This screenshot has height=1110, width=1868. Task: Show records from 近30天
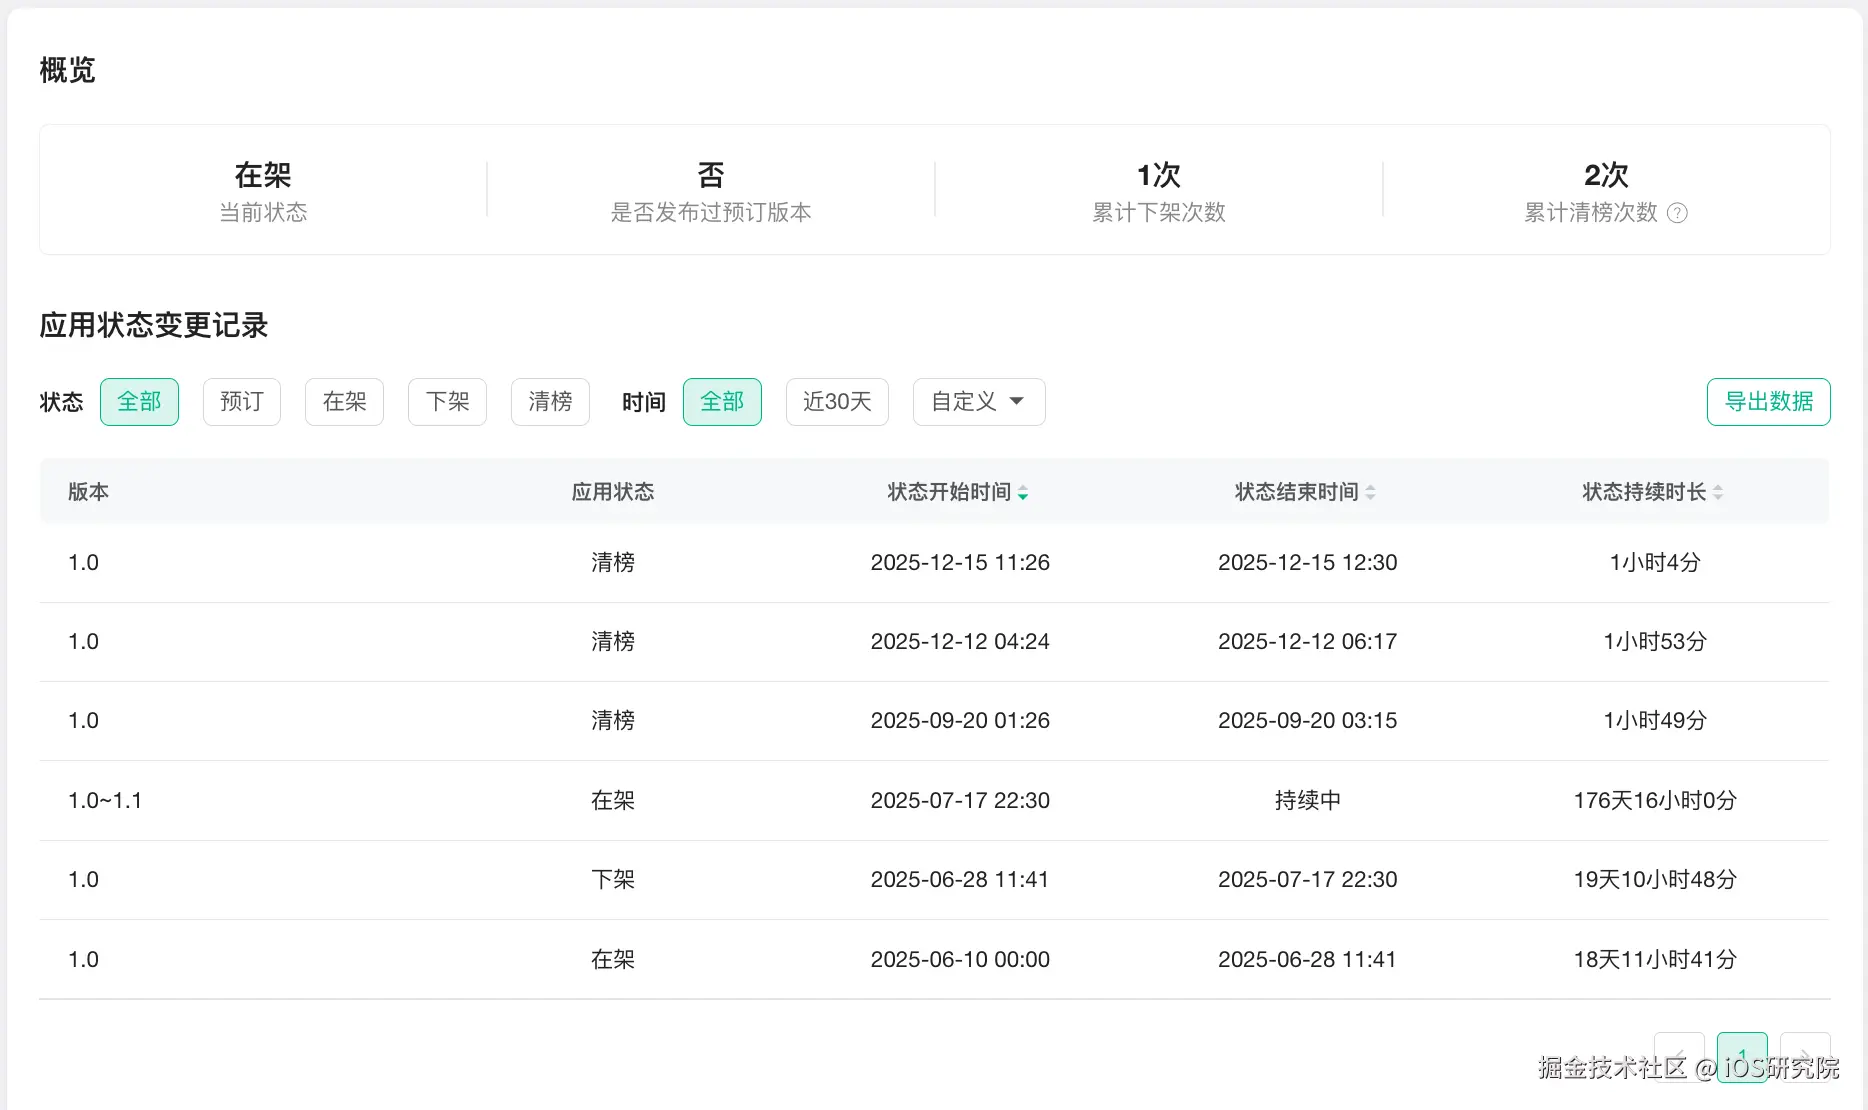pyautogui.click(x=837, y=402)
